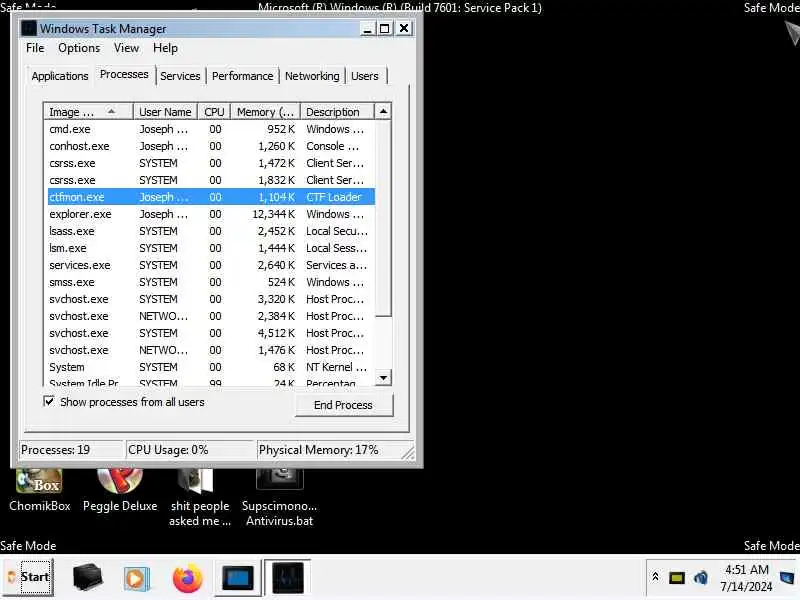Select the Task Manager taskbar button
Image resolution: width=800 pixels, height=600 pixels.
pyautogui.click(x=287, y=578)
